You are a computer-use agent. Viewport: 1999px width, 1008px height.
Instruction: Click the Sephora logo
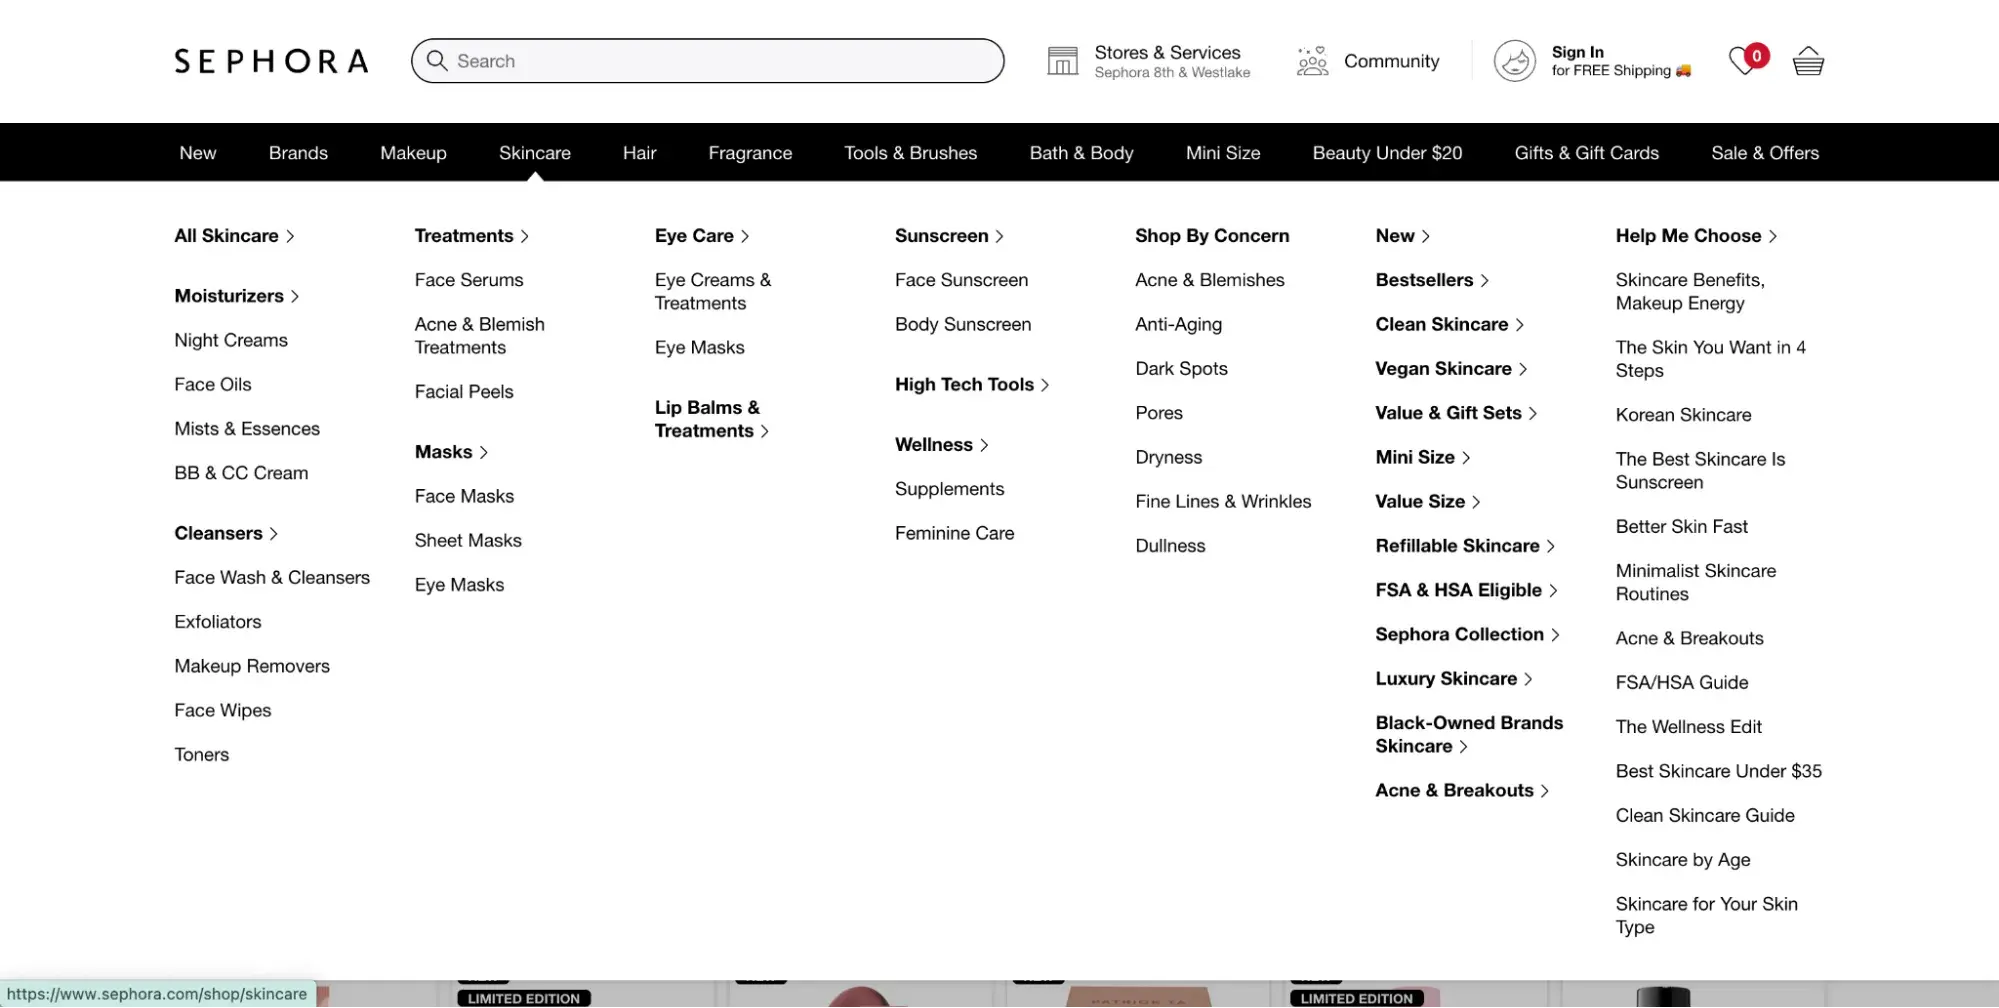(x=271, y=61)
